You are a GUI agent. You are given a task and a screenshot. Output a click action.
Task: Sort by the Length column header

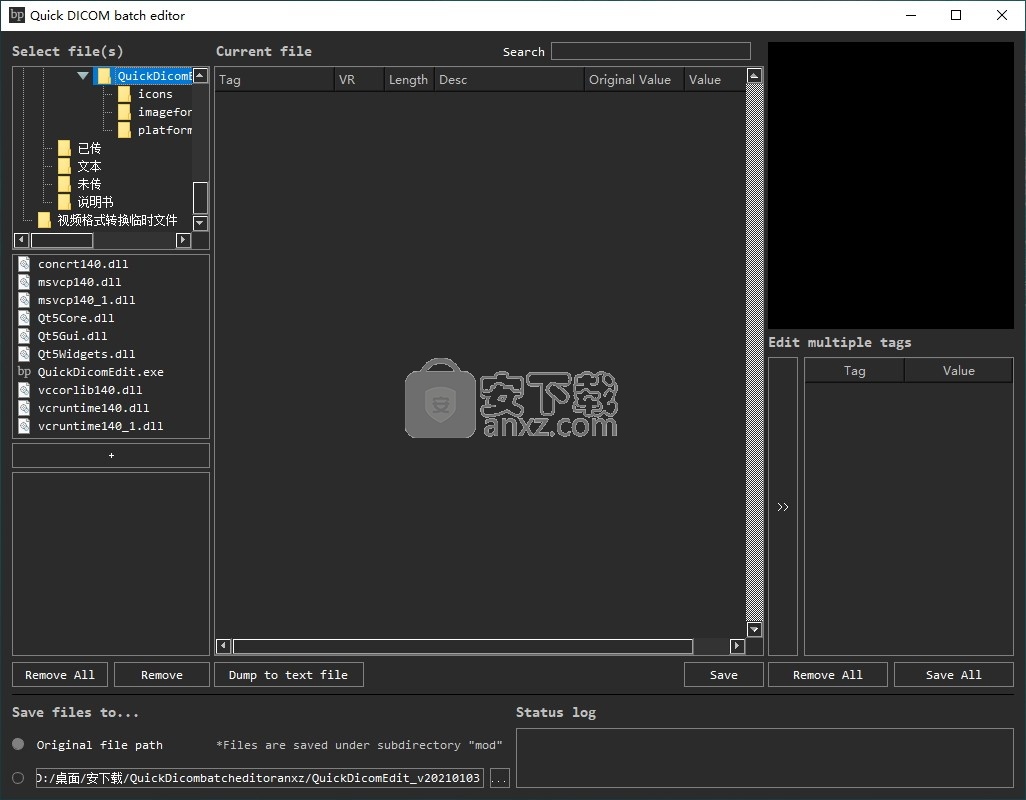click(x=409, y=80)
